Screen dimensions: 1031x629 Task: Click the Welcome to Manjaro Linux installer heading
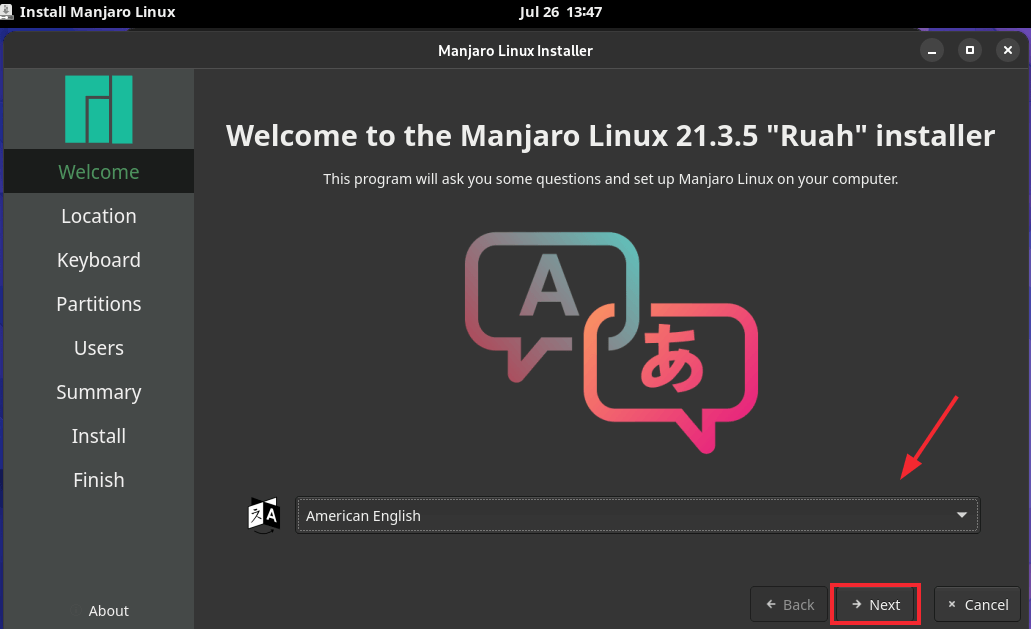click(x=610, y=135)
